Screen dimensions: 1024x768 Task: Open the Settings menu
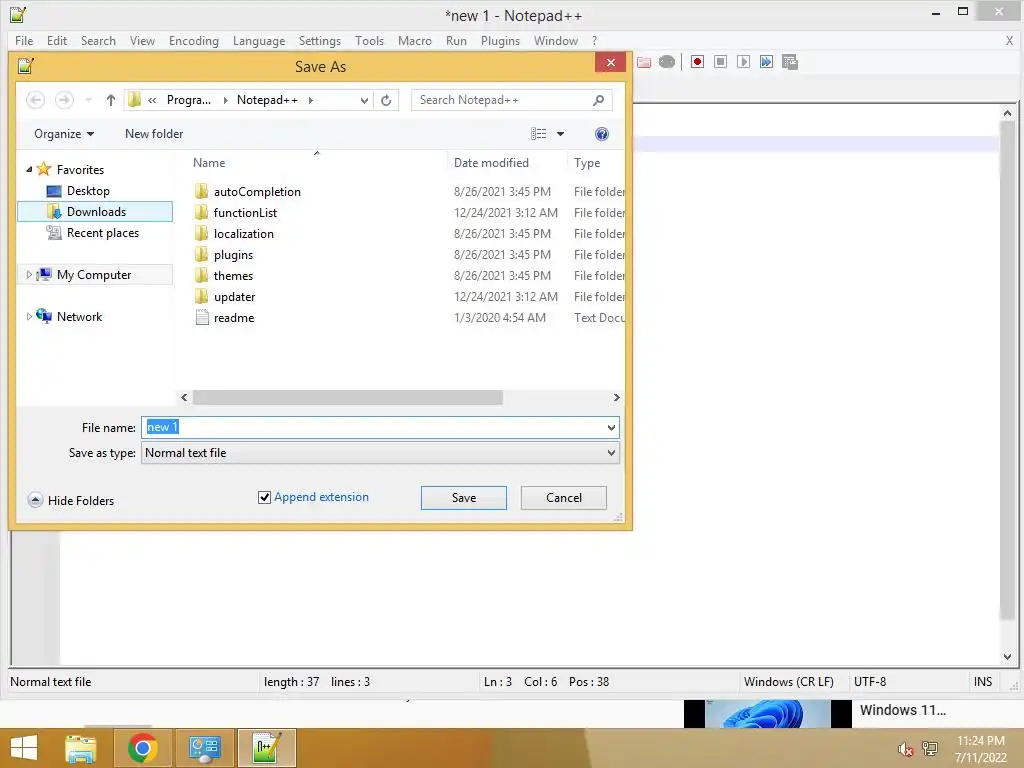(320, 40)
